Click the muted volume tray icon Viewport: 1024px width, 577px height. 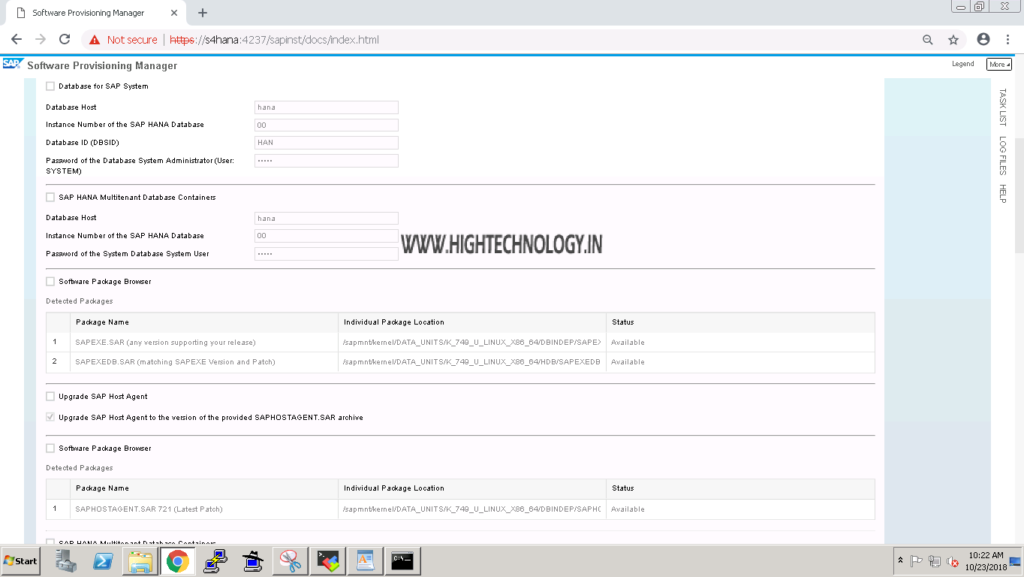coord(953,561)
